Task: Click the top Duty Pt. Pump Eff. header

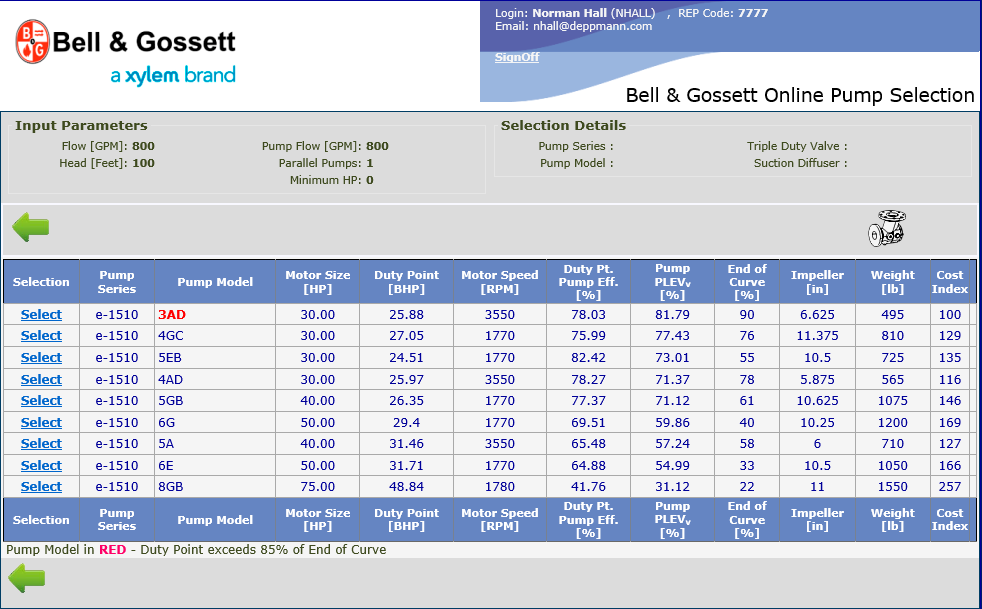Action: click(588, 282)
